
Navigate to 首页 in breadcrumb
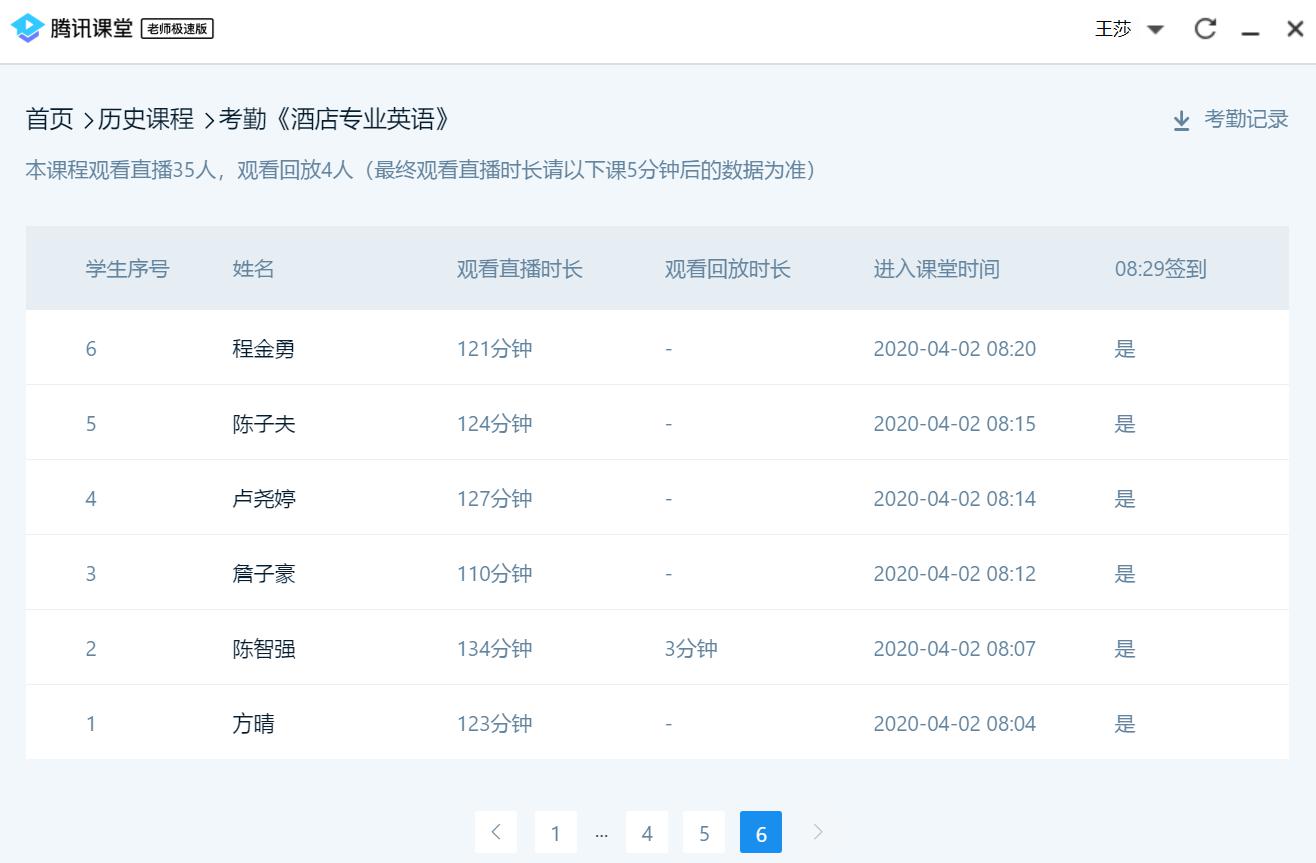[50, 120]
